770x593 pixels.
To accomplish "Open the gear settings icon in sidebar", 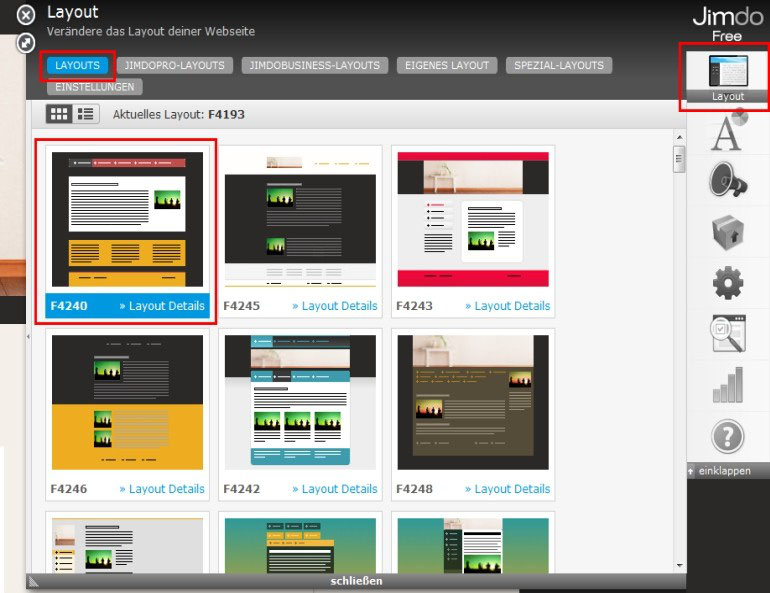I will tap(728, 283).
